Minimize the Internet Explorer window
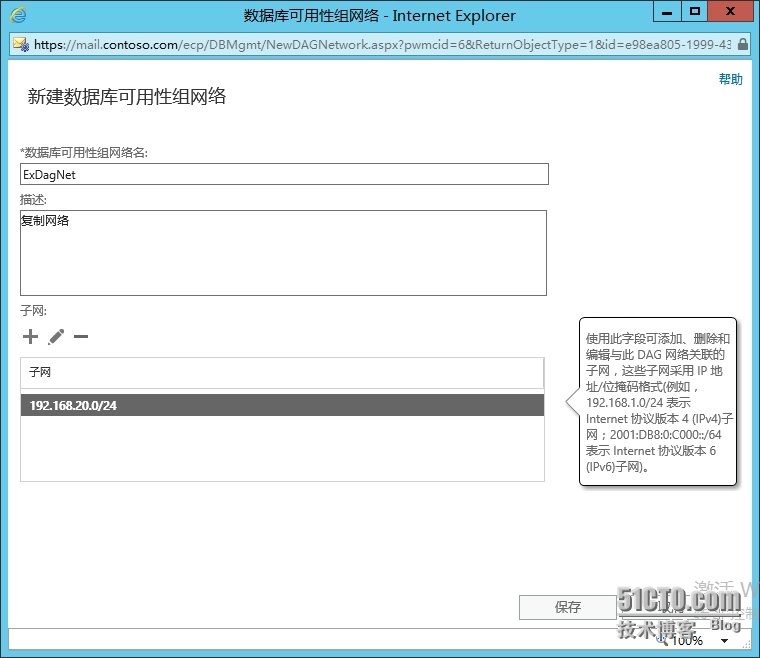This screenshot has height=658, width=760. pyautogui.click(x=666, y=13)
